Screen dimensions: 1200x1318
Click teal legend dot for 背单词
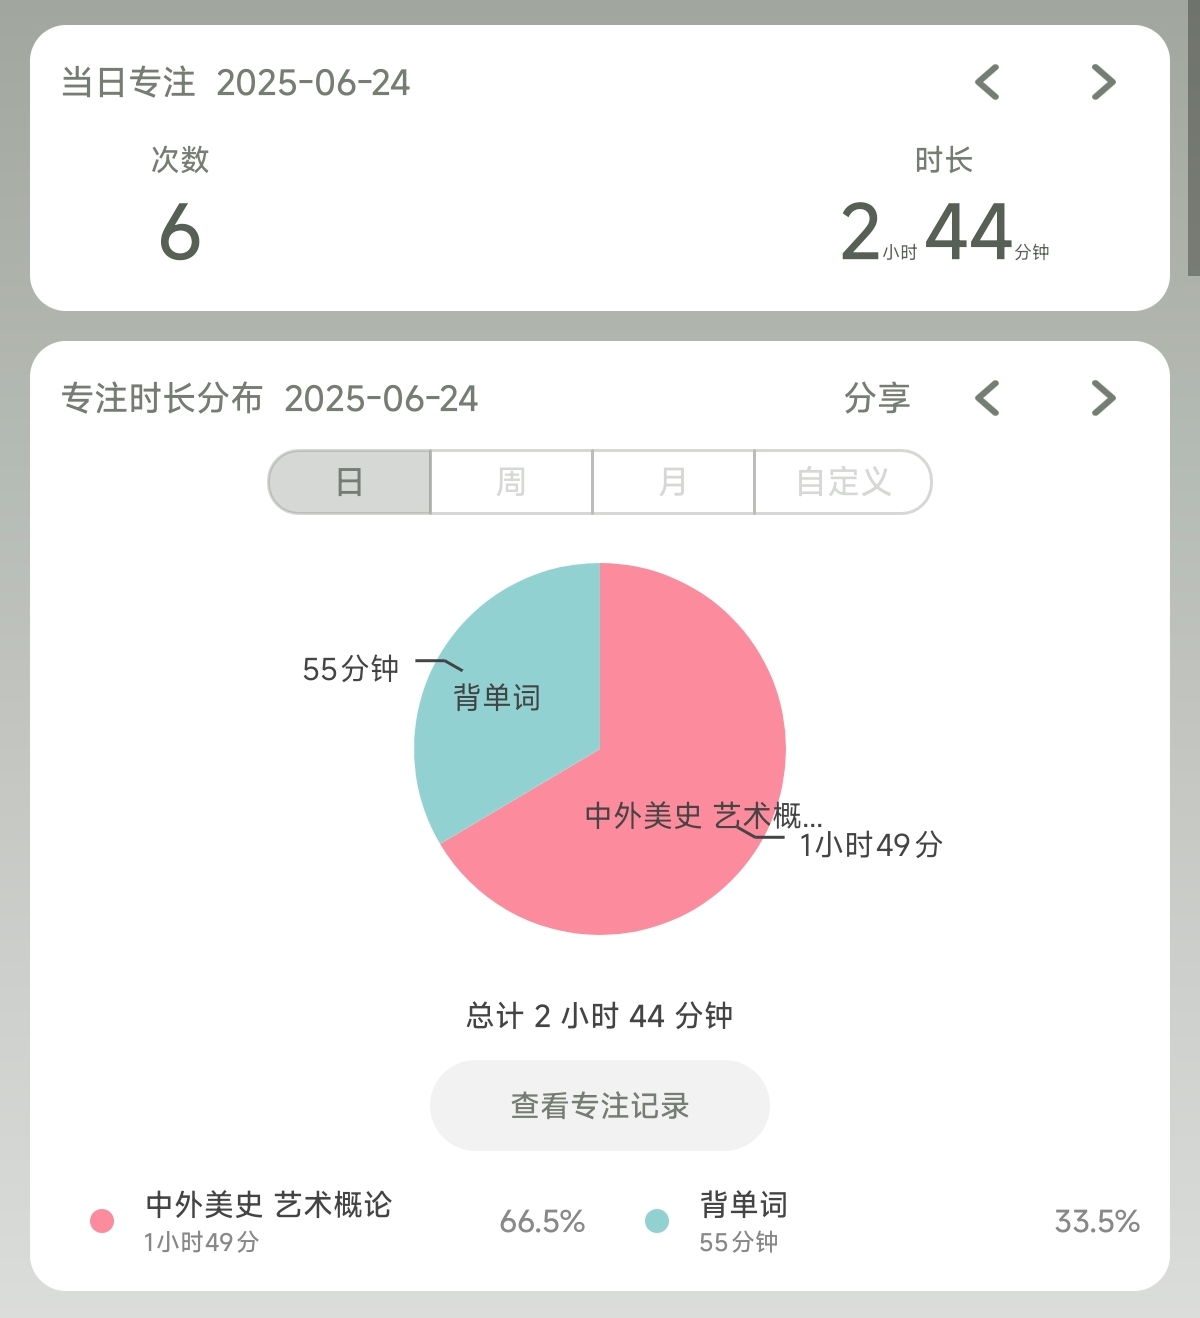tap(657, 1221)
